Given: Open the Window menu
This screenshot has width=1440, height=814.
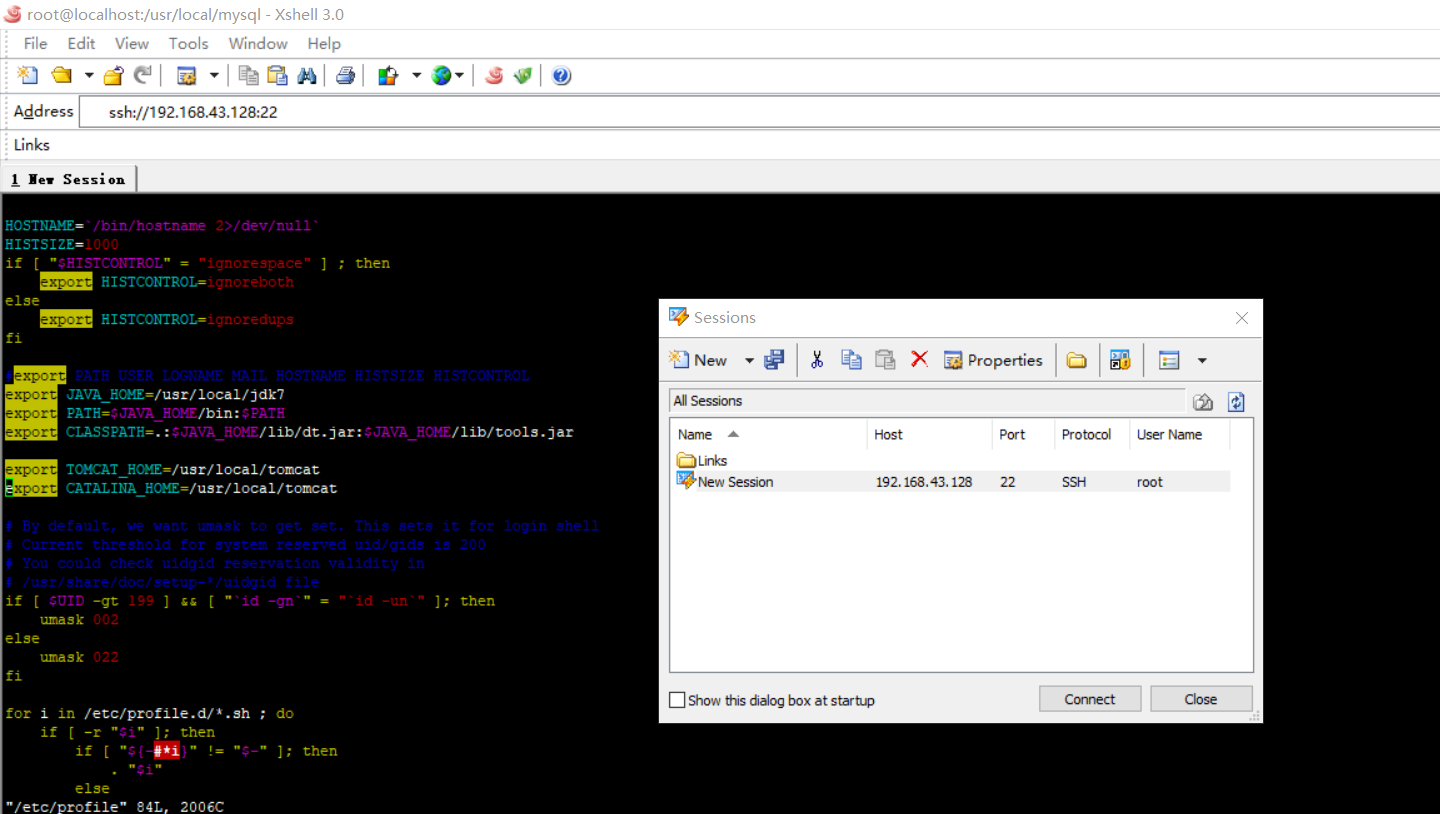Looking at the screenshot, I should click(258, 43).
